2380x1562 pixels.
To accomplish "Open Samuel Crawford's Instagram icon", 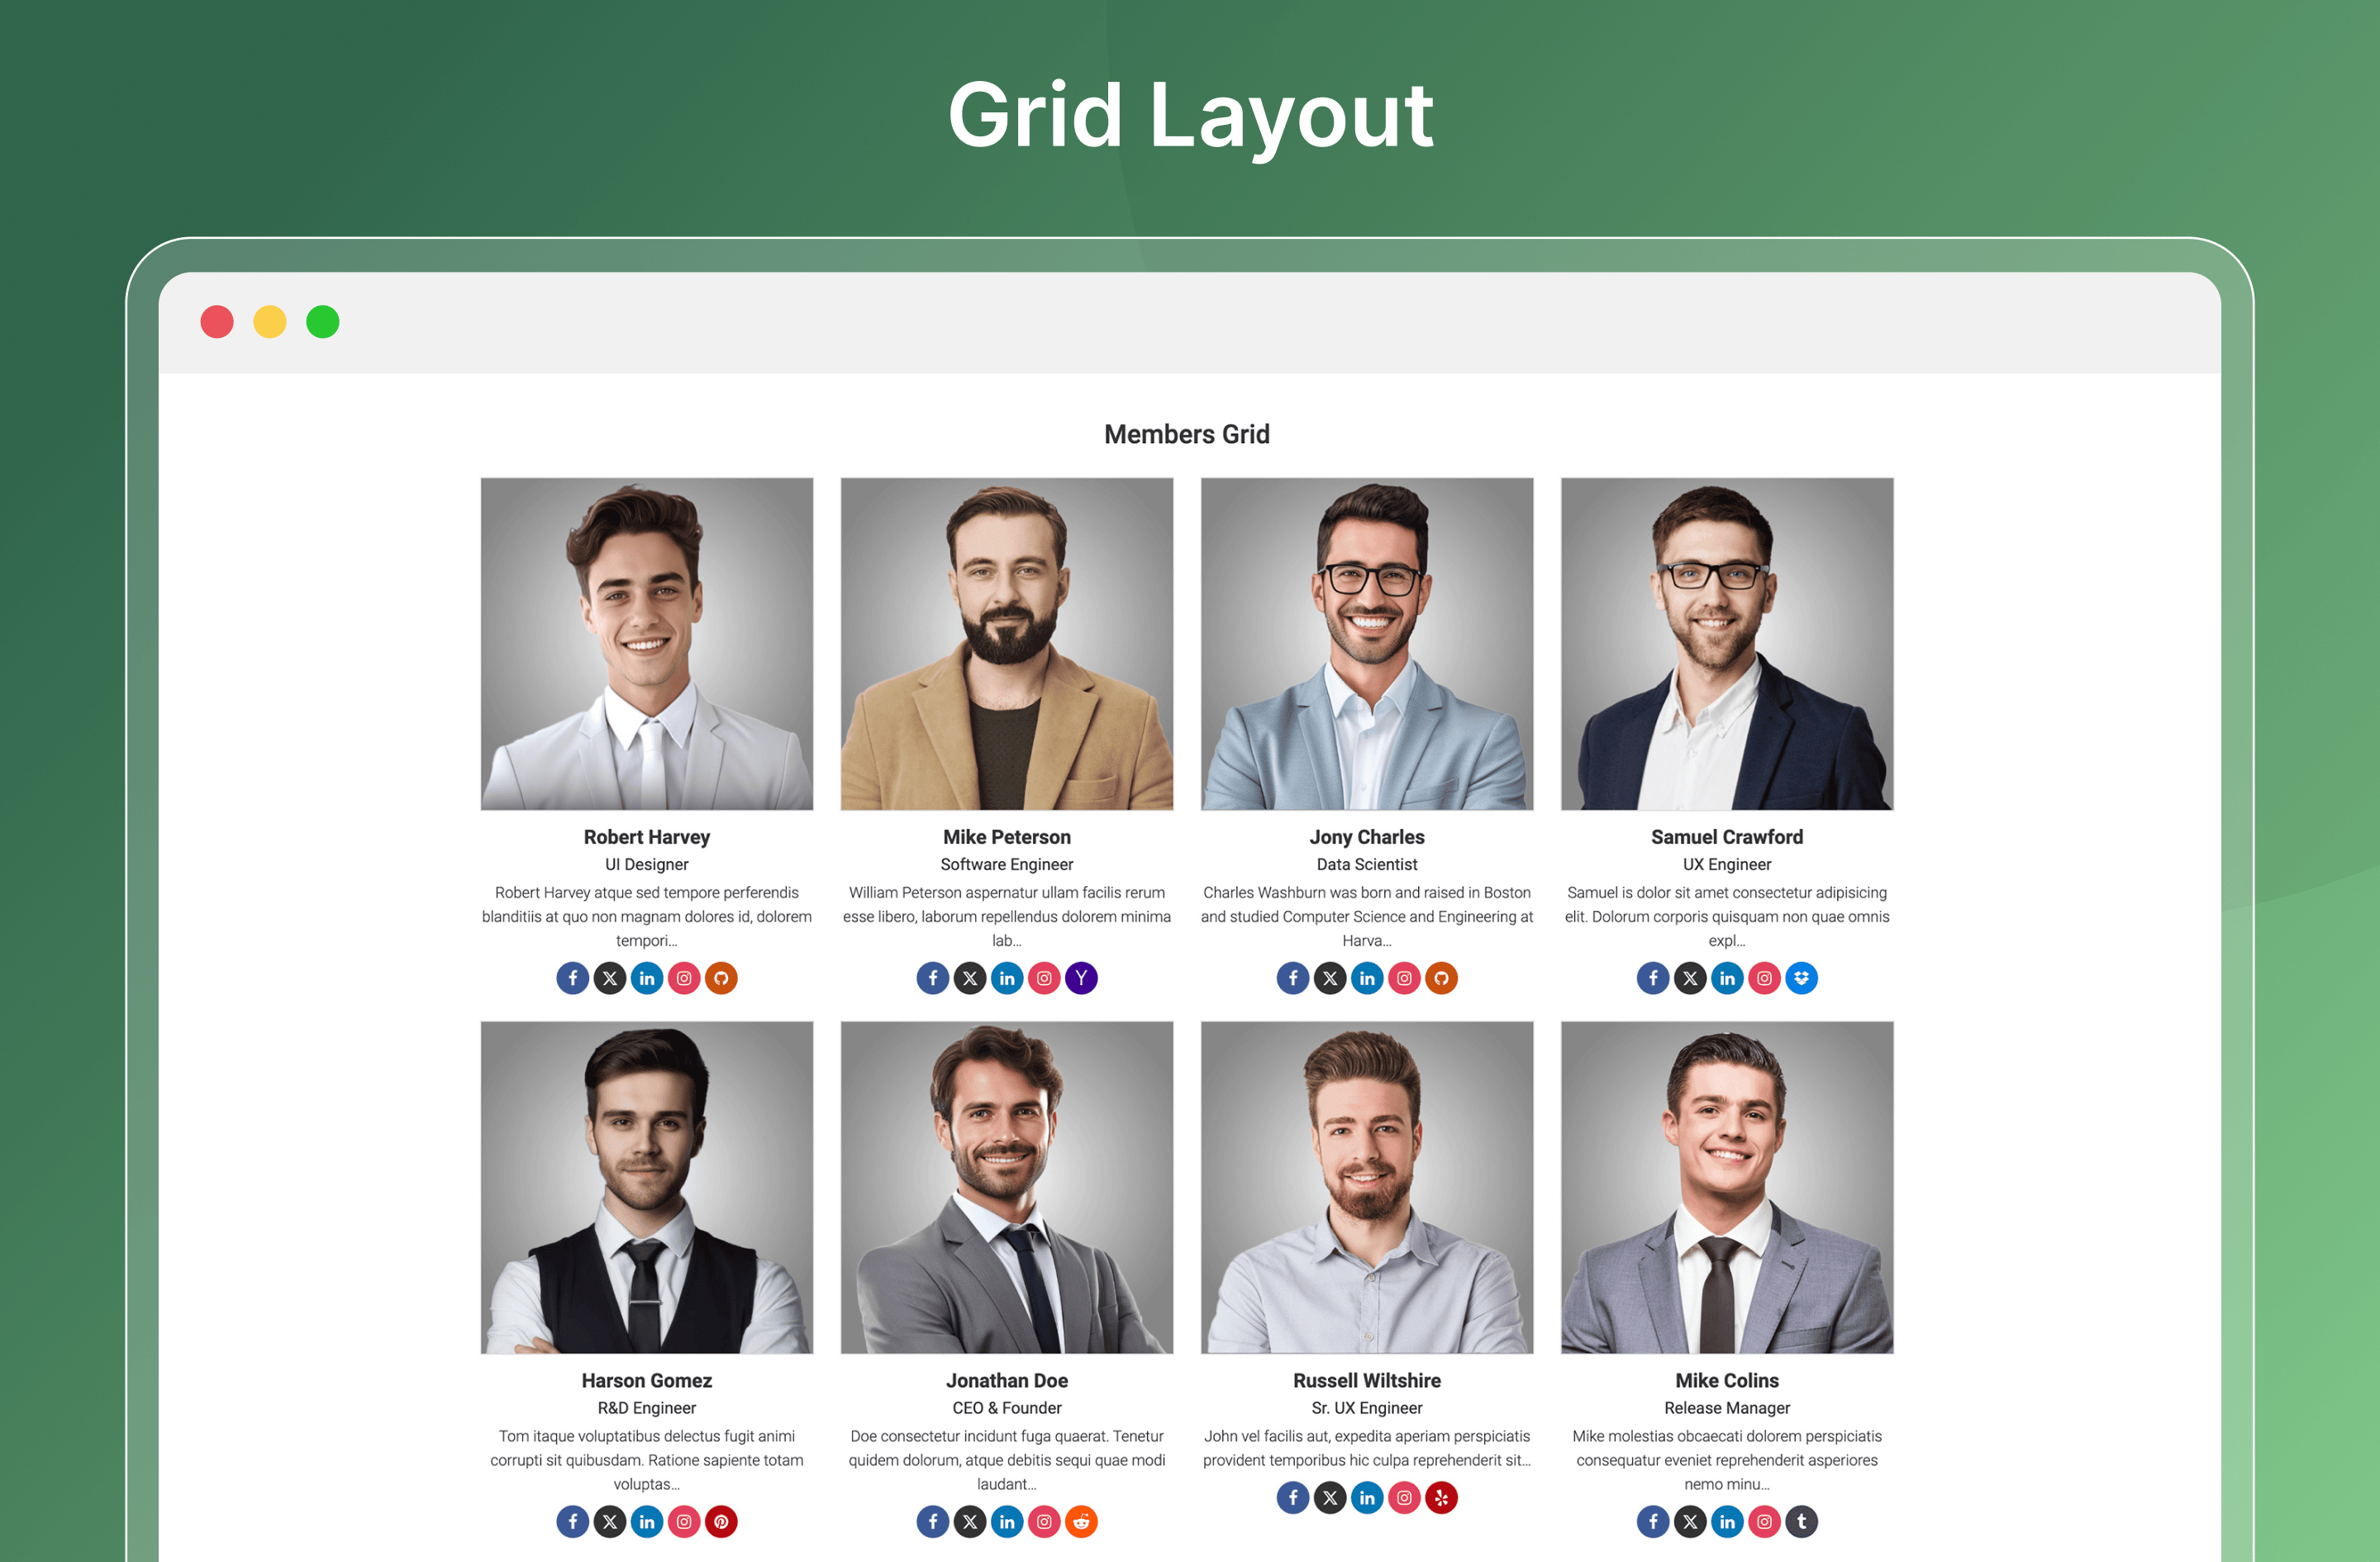I will click(x=1764, y=978).
